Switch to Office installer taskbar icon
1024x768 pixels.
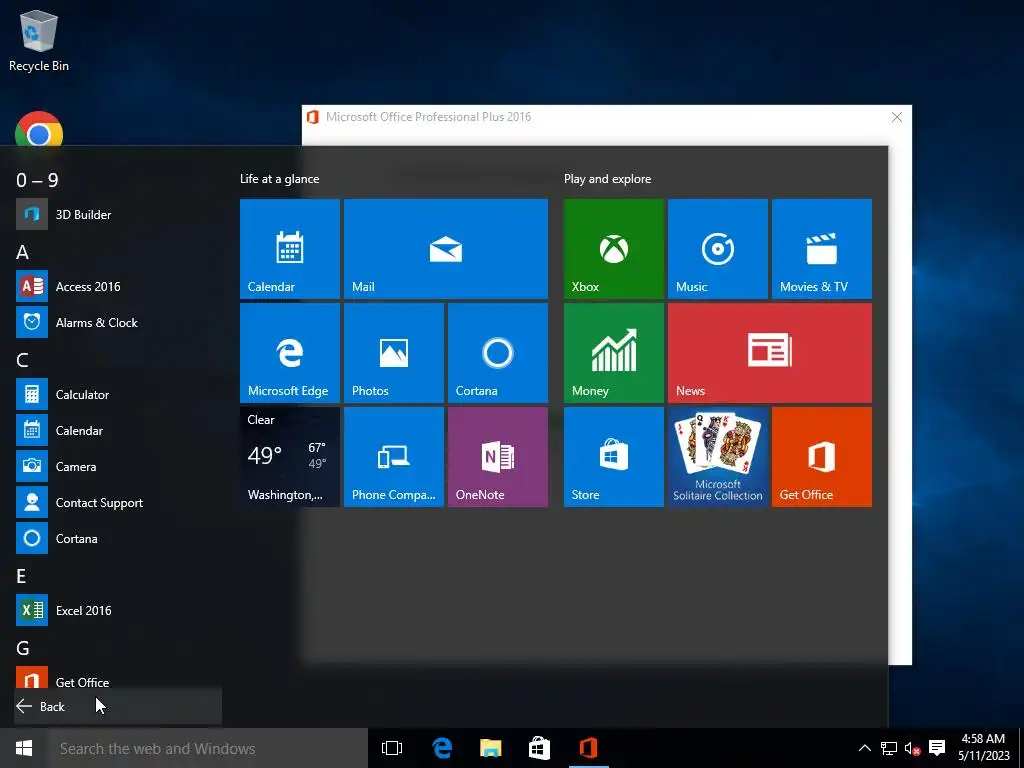pyautogui.click(x=588, y=748)
